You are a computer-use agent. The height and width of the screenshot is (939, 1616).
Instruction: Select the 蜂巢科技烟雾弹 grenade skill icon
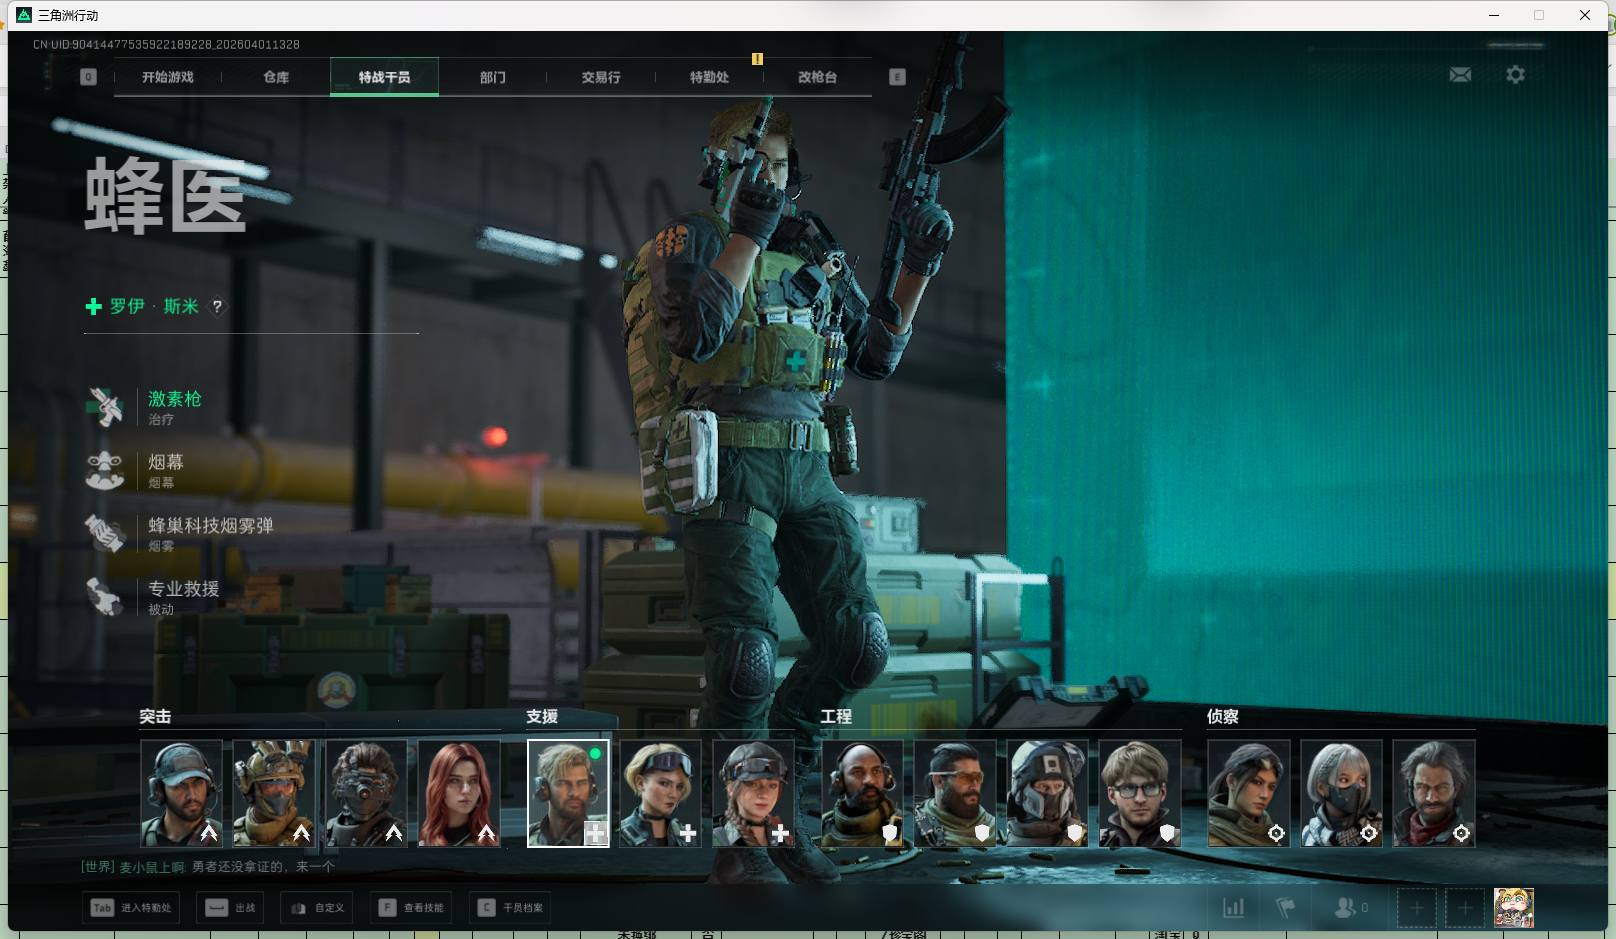(x=105, y=533)
